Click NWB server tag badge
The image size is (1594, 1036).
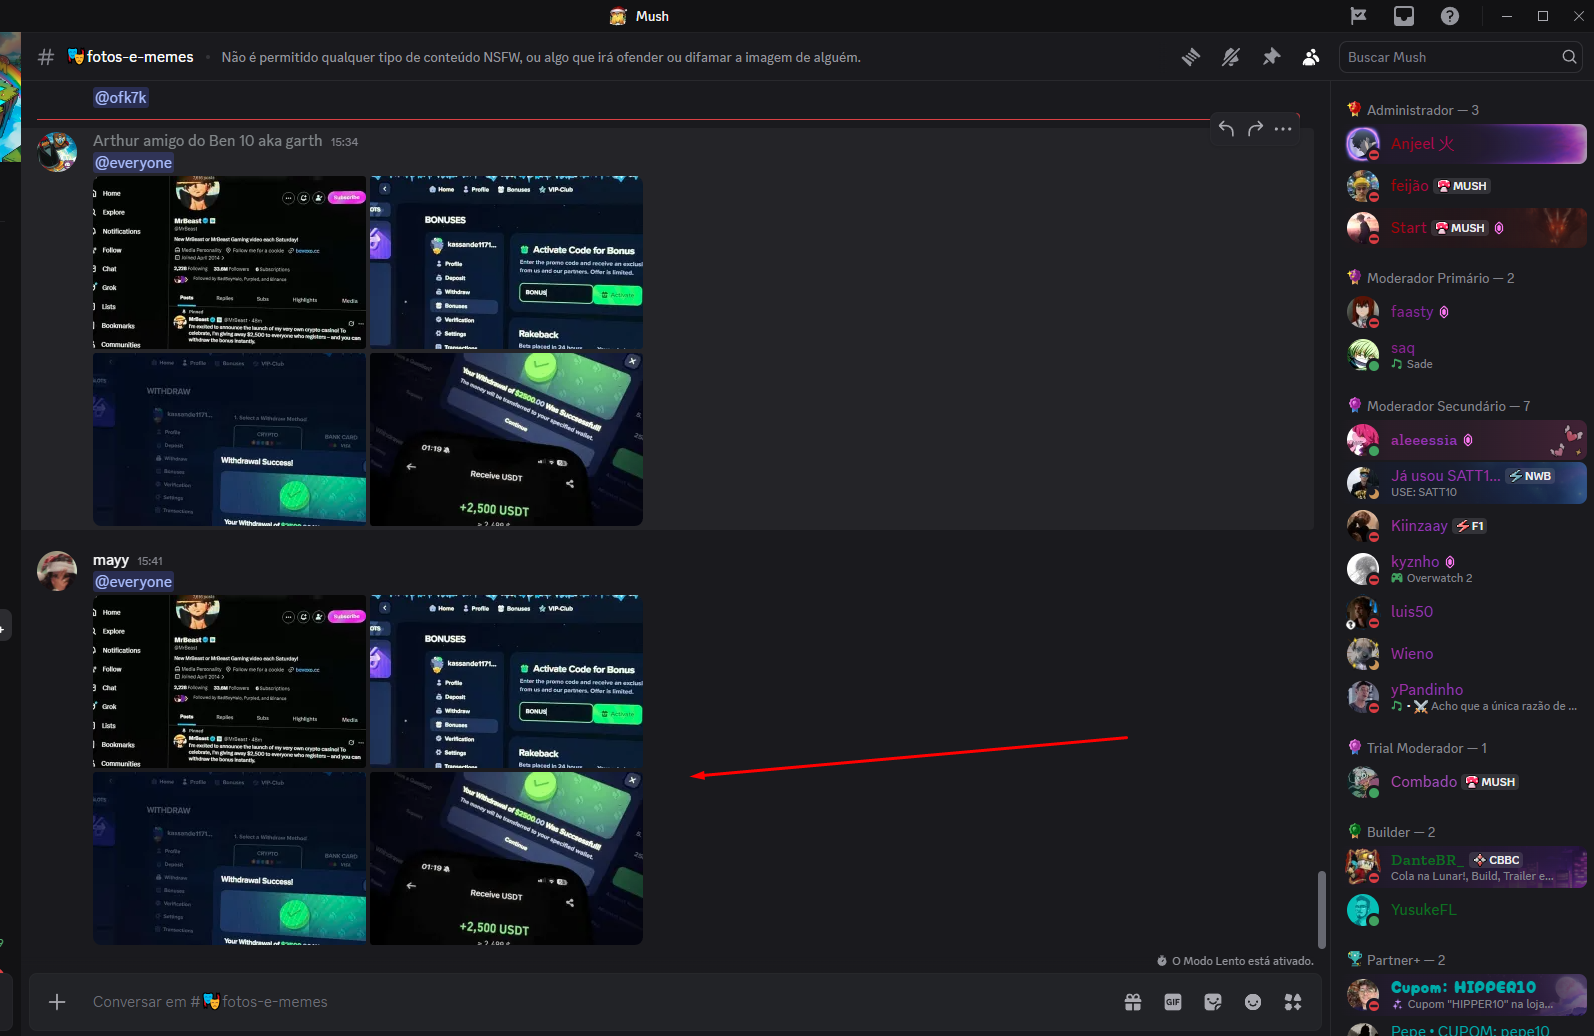point(1531,476)
